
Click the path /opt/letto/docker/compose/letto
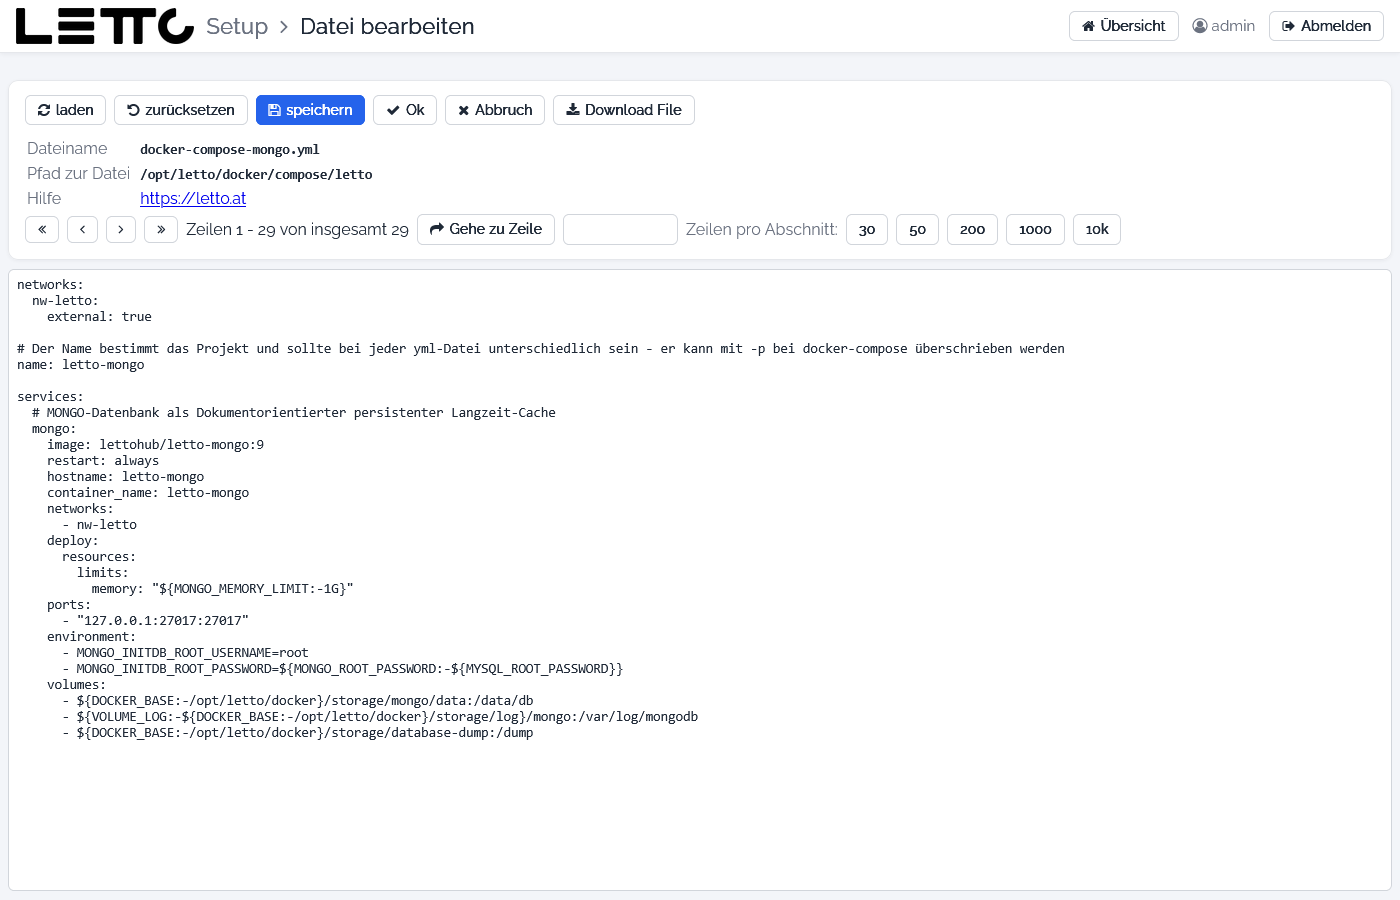click(x=256, y=174)
